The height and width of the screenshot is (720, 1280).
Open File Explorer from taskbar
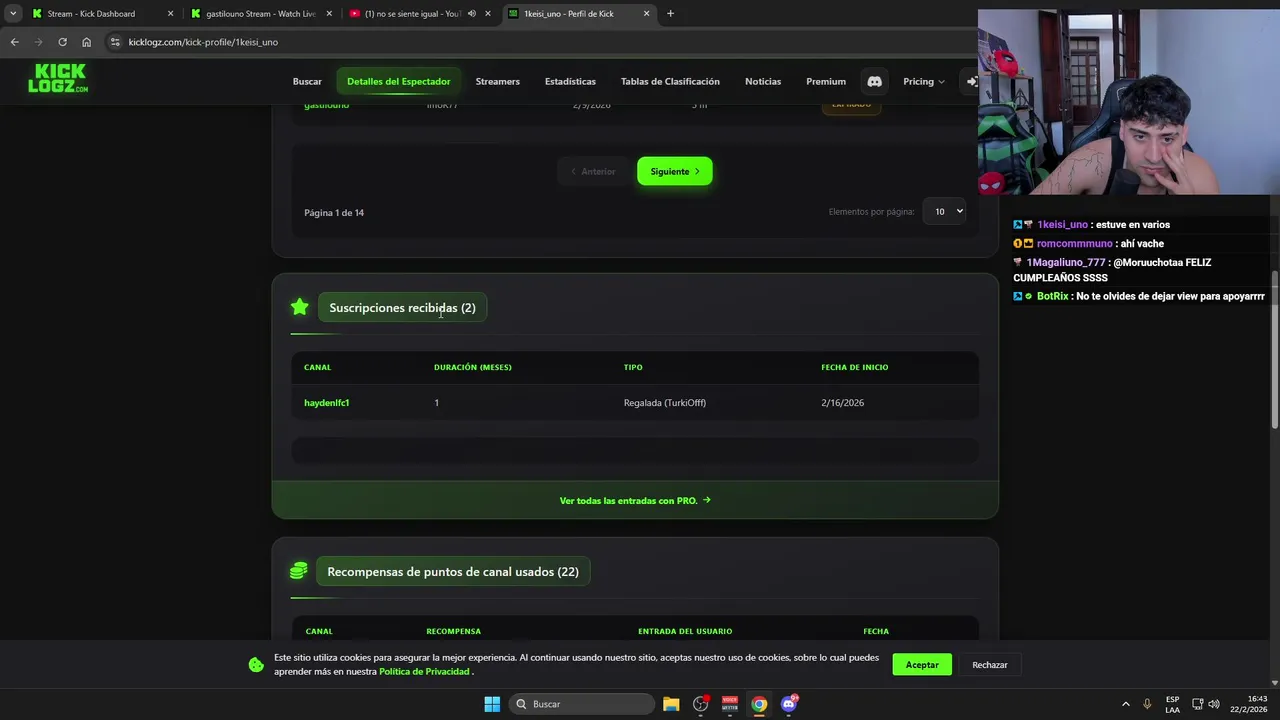pyautogui.click(x=671, y=704)
